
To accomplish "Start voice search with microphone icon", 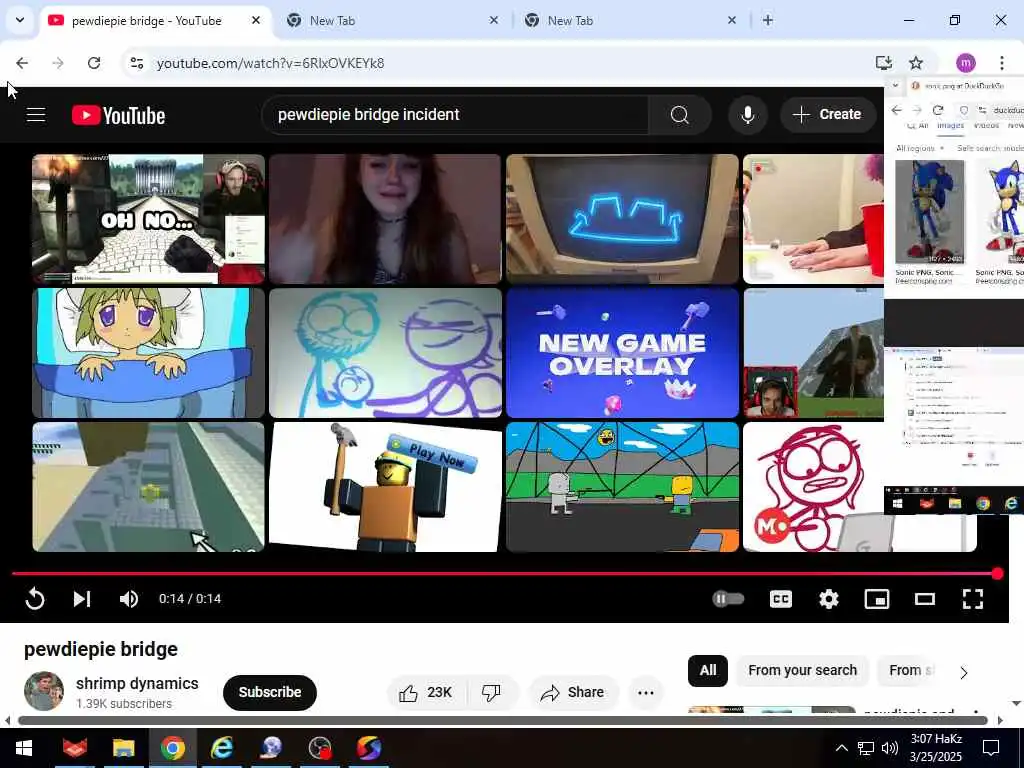I will [x=748, y=115].
